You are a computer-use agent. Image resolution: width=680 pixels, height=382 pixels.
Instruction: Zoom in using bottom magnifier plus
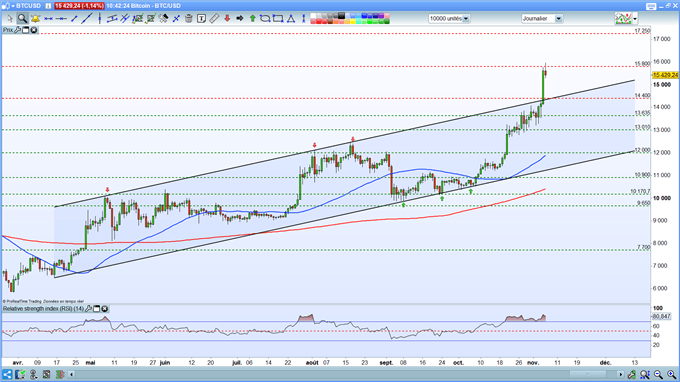click(671, 374)
